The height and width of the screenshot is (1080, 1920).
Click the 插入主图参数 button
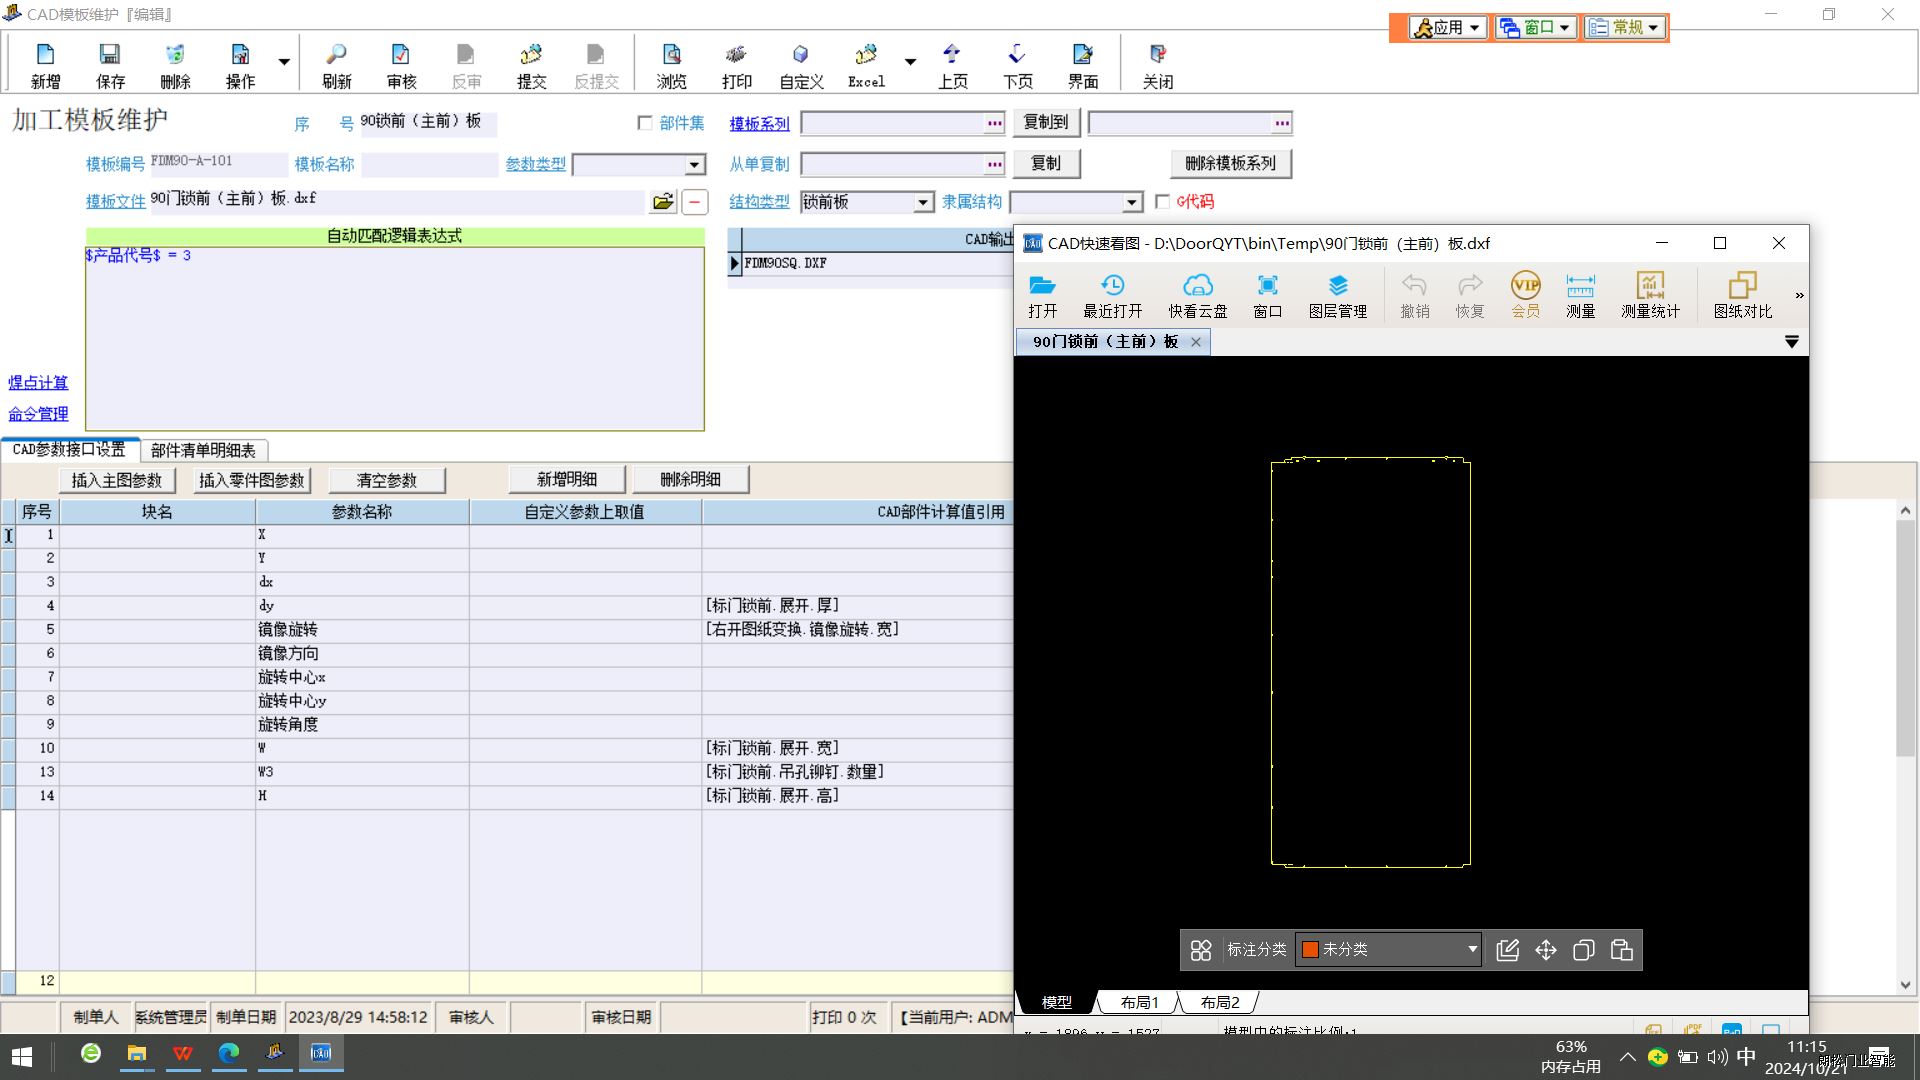tap(117, 481)
